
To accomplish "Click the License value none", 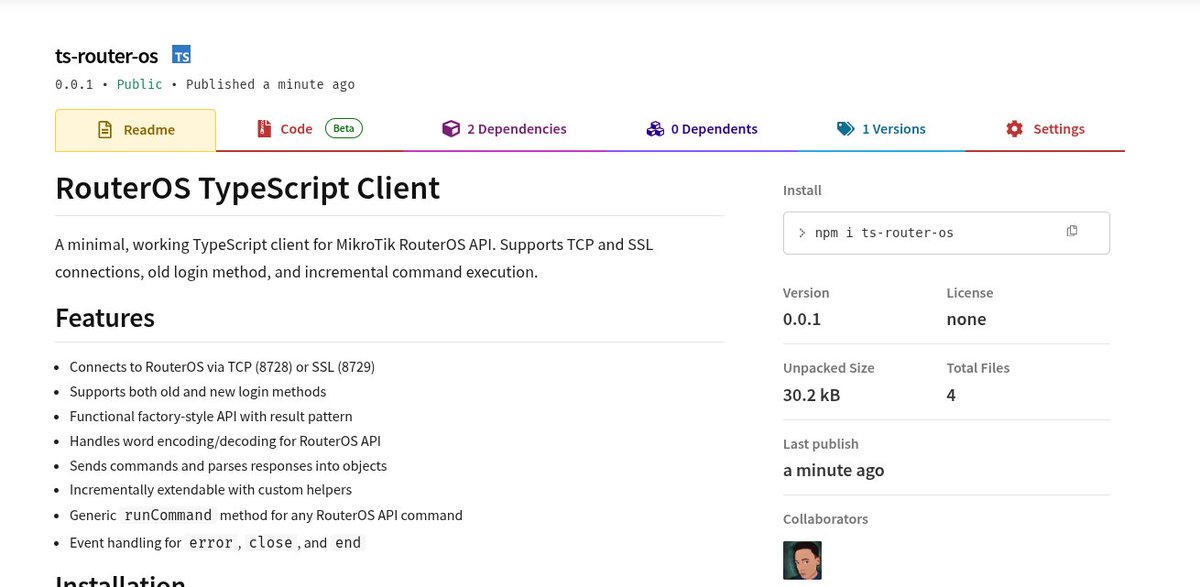I will pyautogui.click(x=966, y=319).
